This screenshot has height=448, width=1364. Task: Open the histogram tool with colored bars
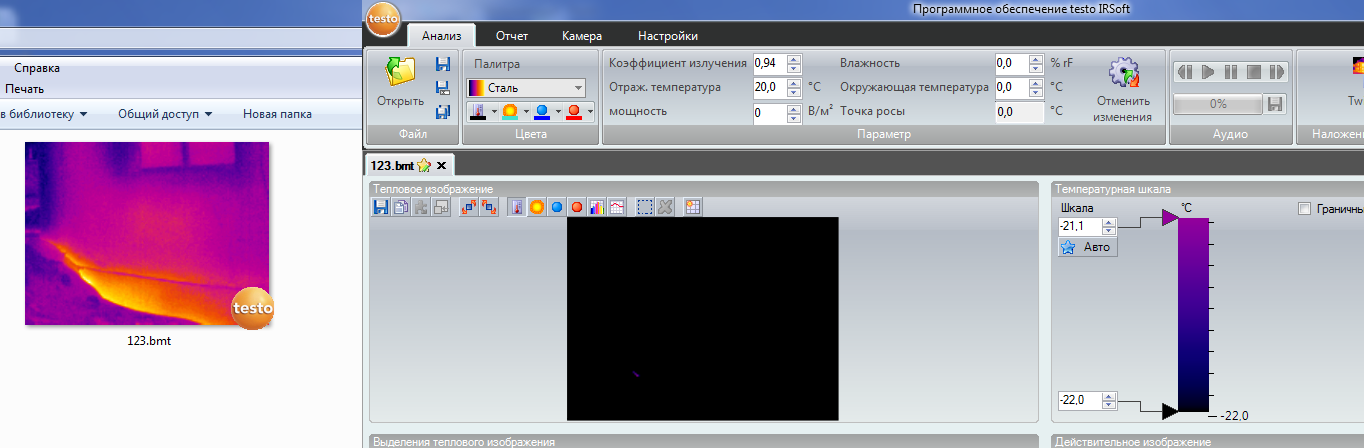tap(597, 207)
